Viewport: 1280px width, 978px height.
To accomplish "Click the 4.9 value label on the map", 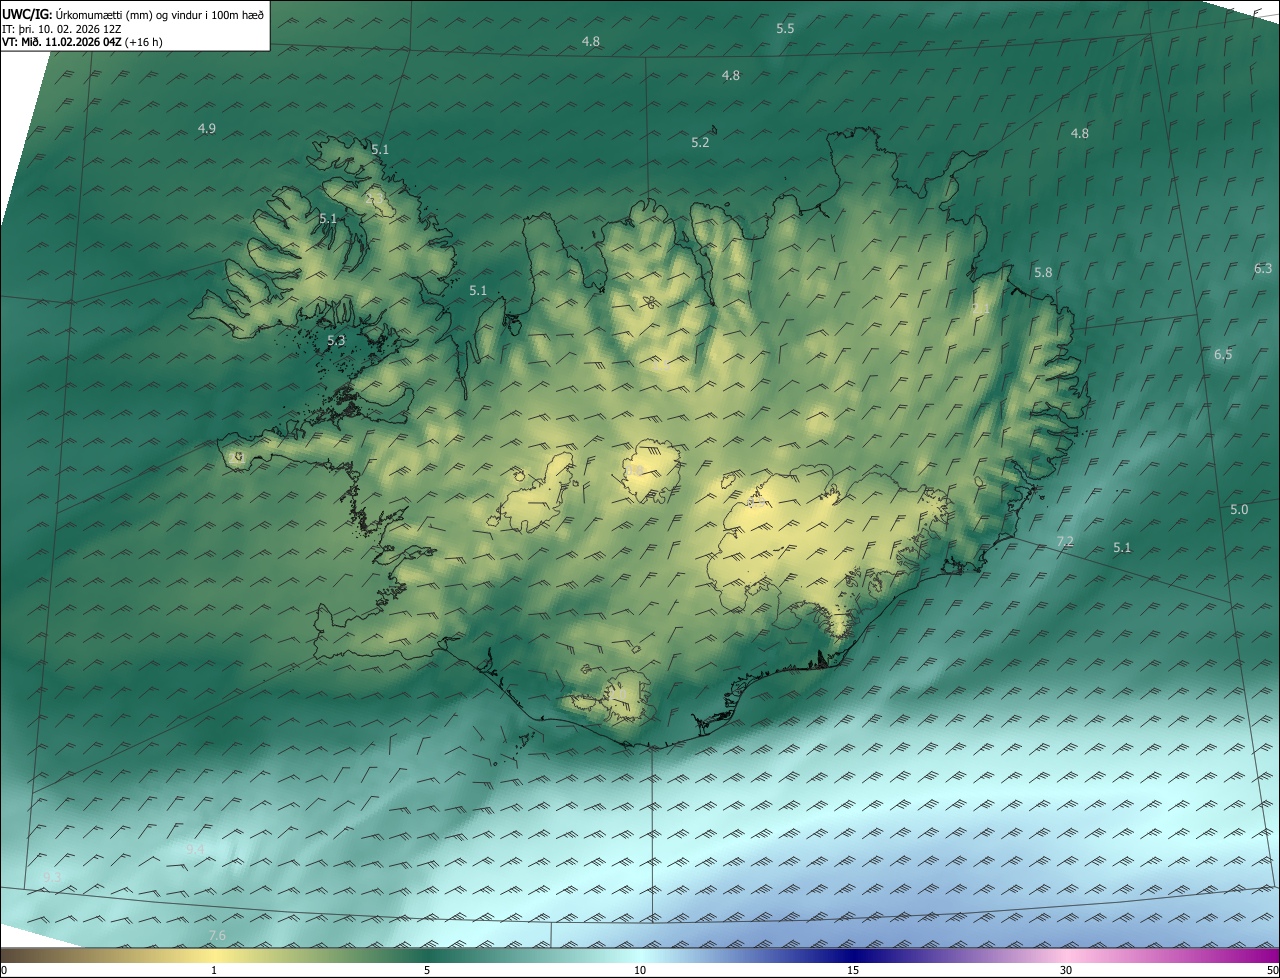I will coord(207,128).
